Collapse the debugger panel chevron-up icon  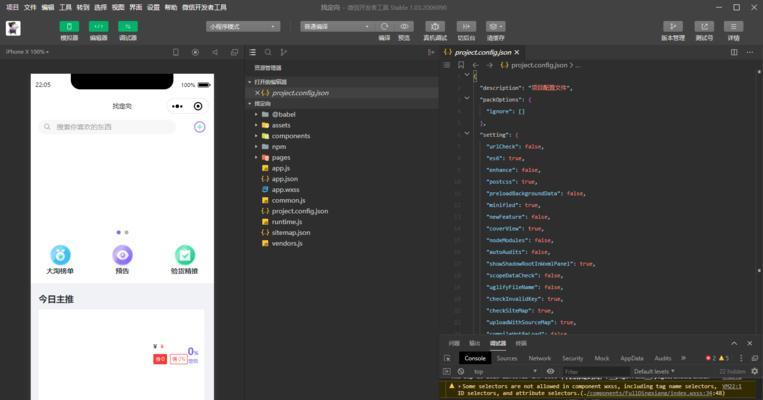click(734, 343)
